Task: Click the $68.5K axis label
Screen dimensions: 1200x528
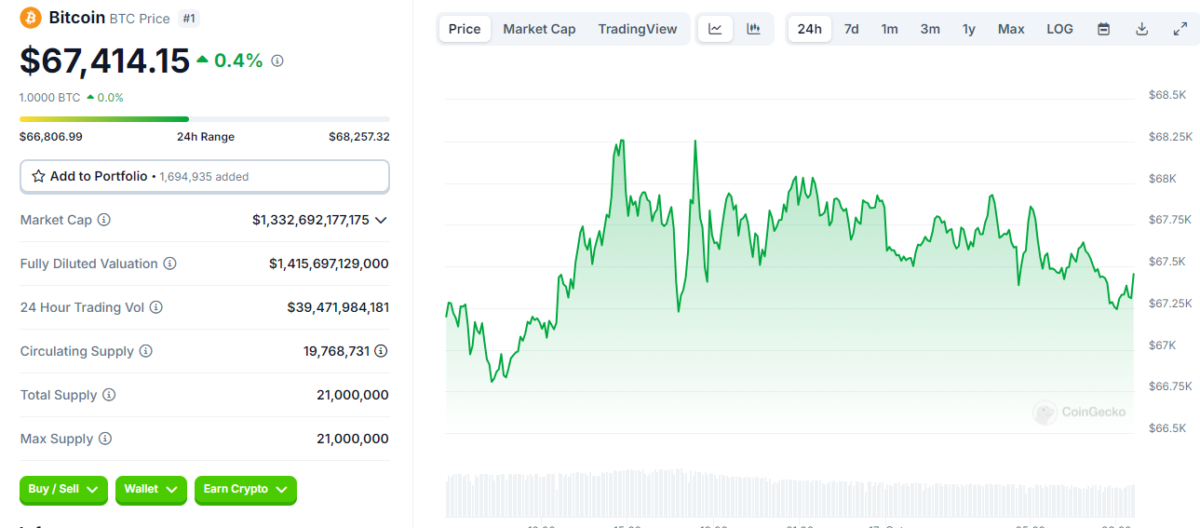Action: tap(1167, 95)
